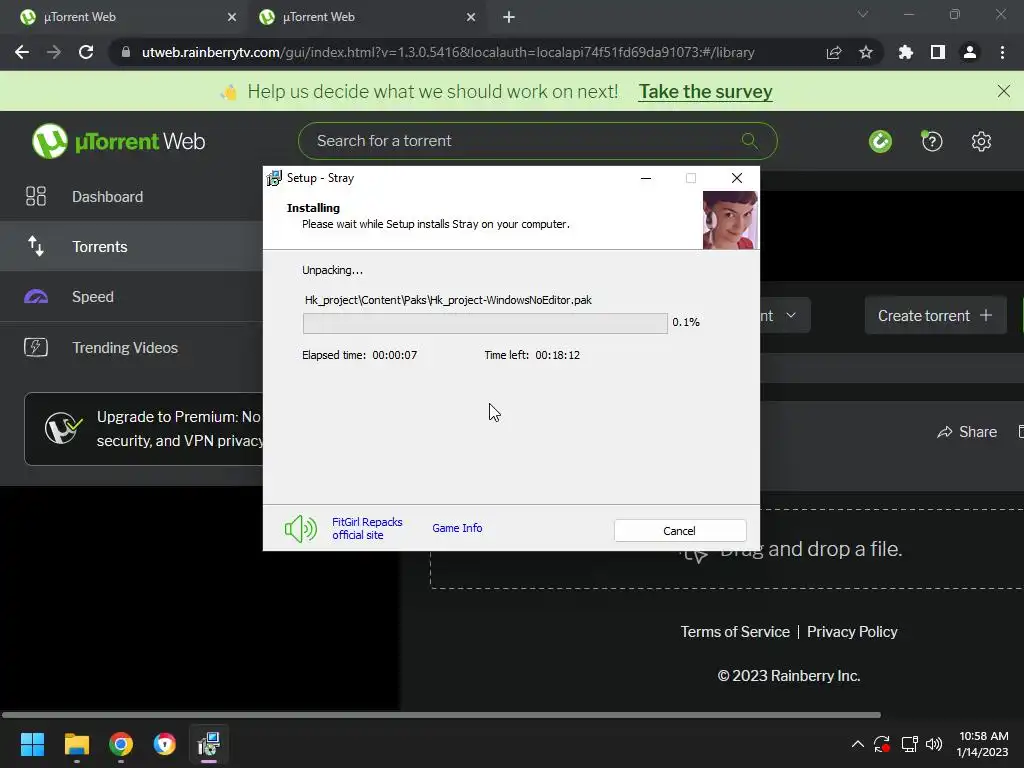Click the volume tray icon
The height and width of the screenshot is (768, 1024).
pos(934,744)
